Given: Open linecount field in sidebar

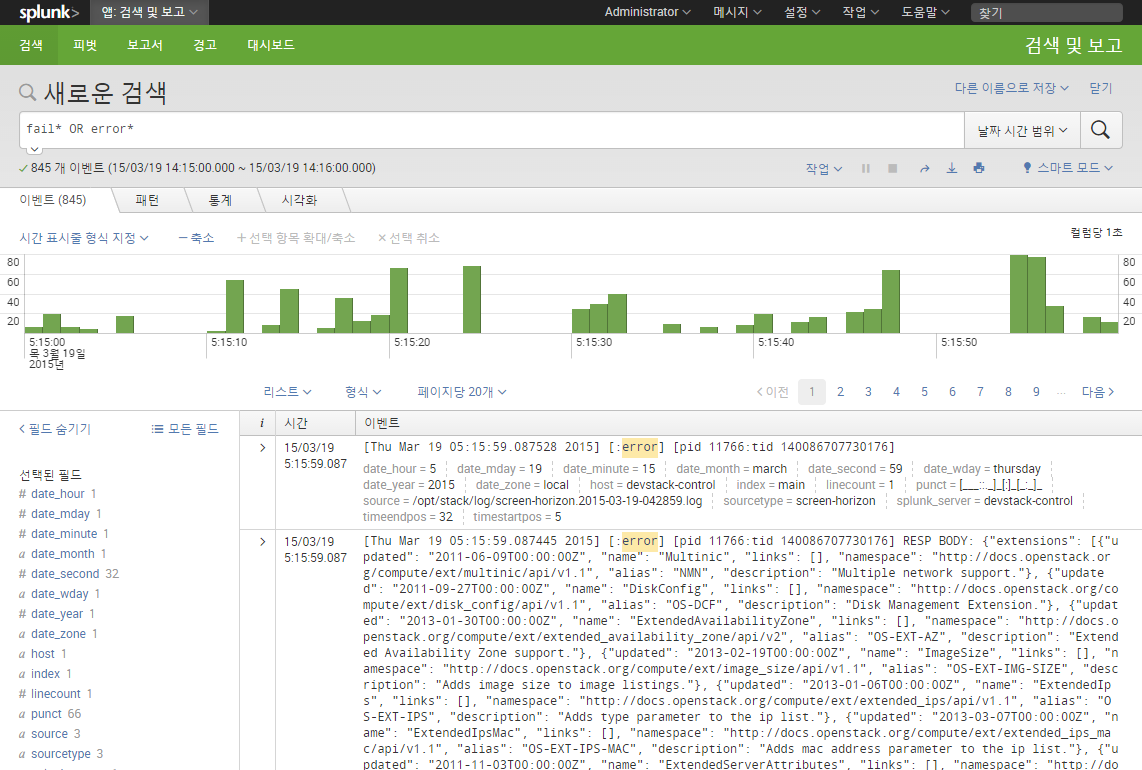Looking at the screenshot, I should [x=55, y=694].
